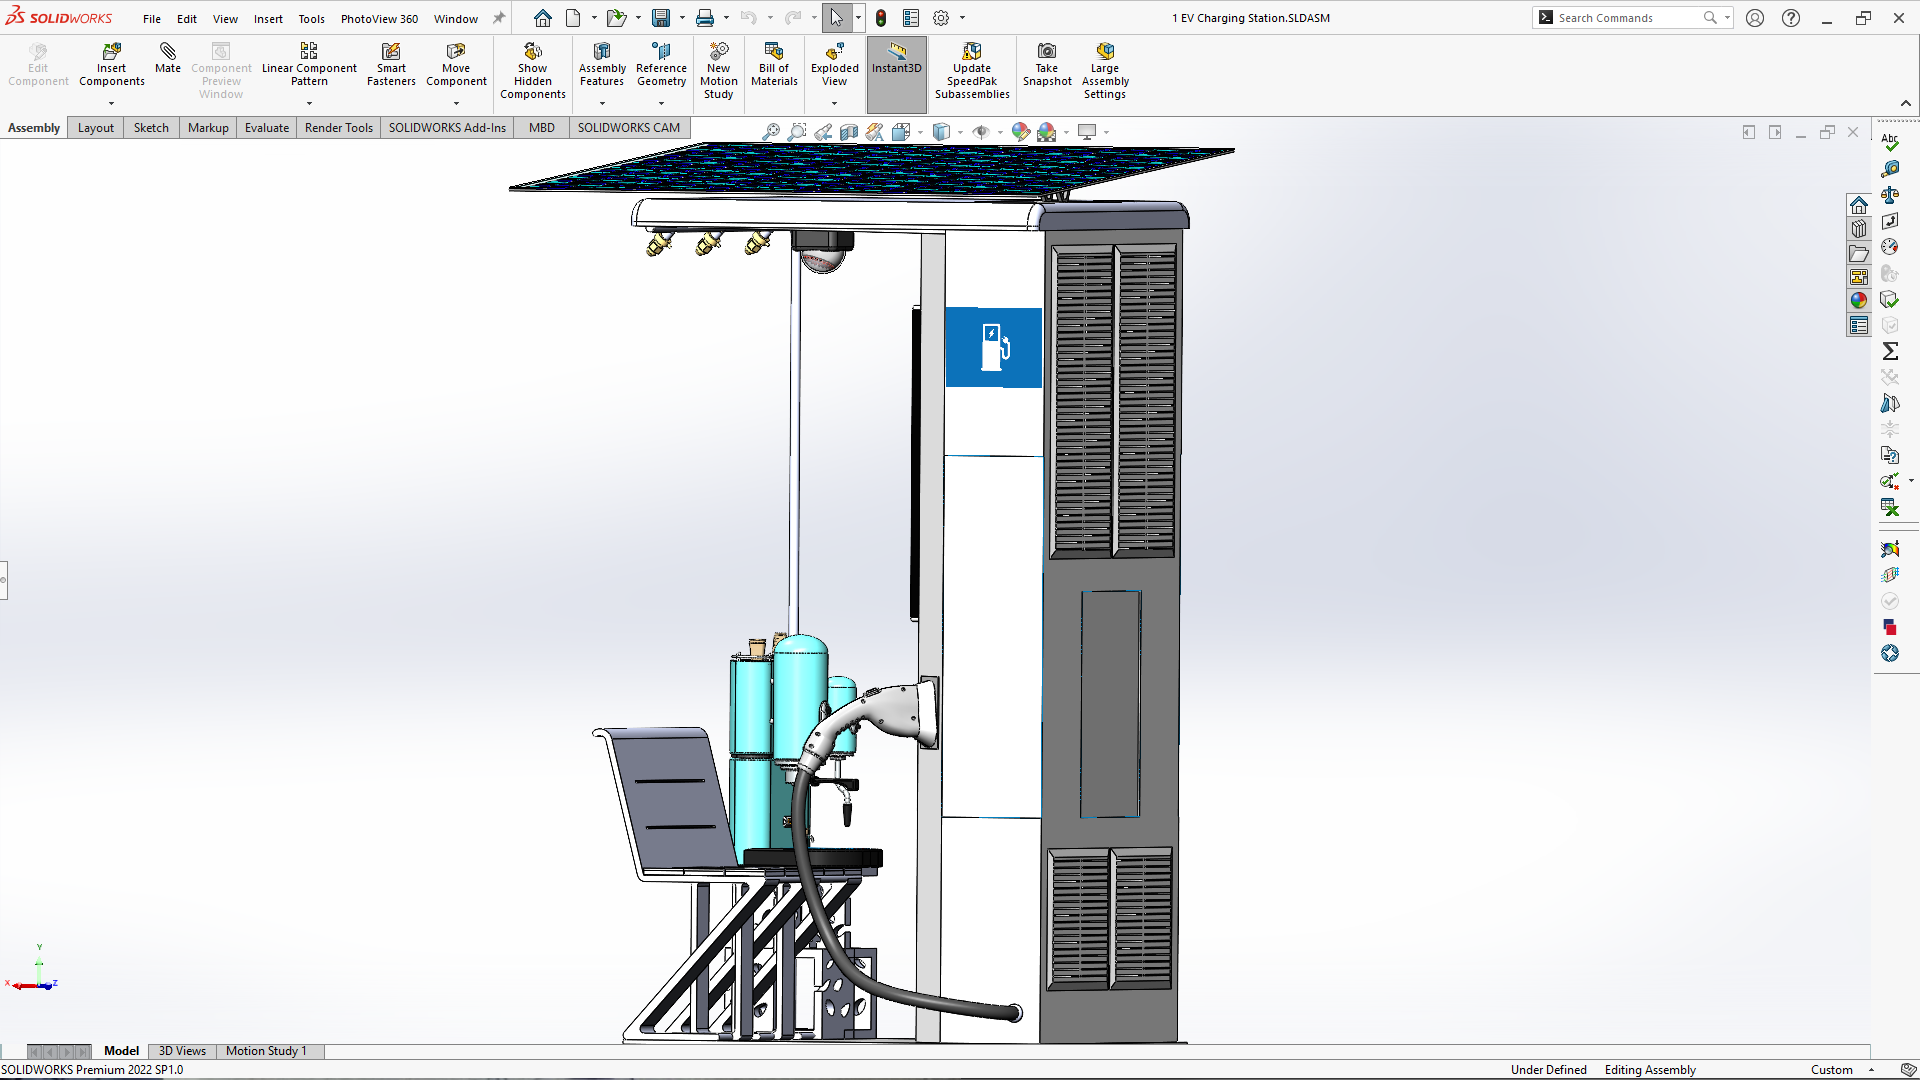Click Large Assembly Settings button
The height and width of the screenshot is (1080, 1920).
tap(1104, 52)
